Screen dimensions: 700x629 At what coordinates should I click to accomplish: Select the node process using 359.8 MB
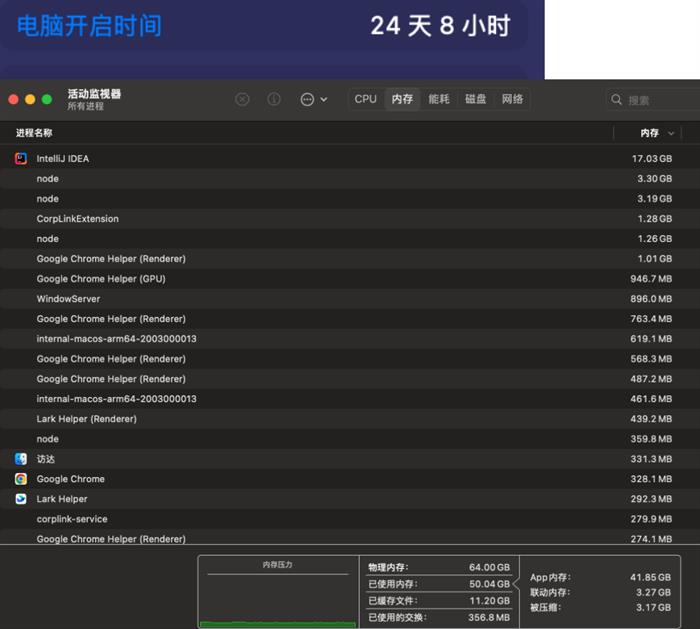click(350, 439)
